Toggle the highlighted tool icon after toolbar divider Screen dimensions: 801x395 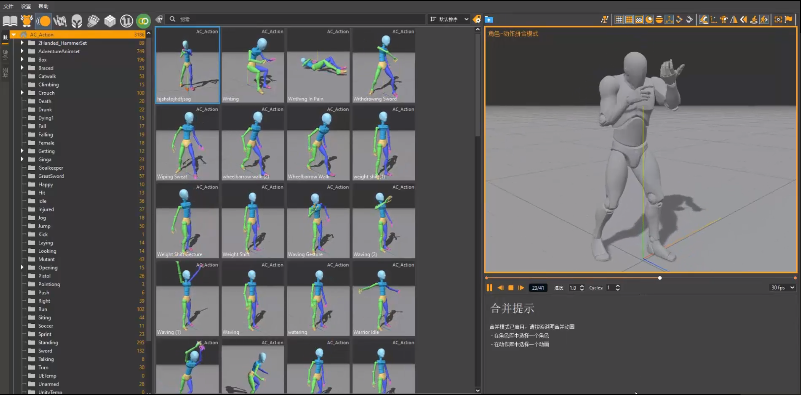703,19
